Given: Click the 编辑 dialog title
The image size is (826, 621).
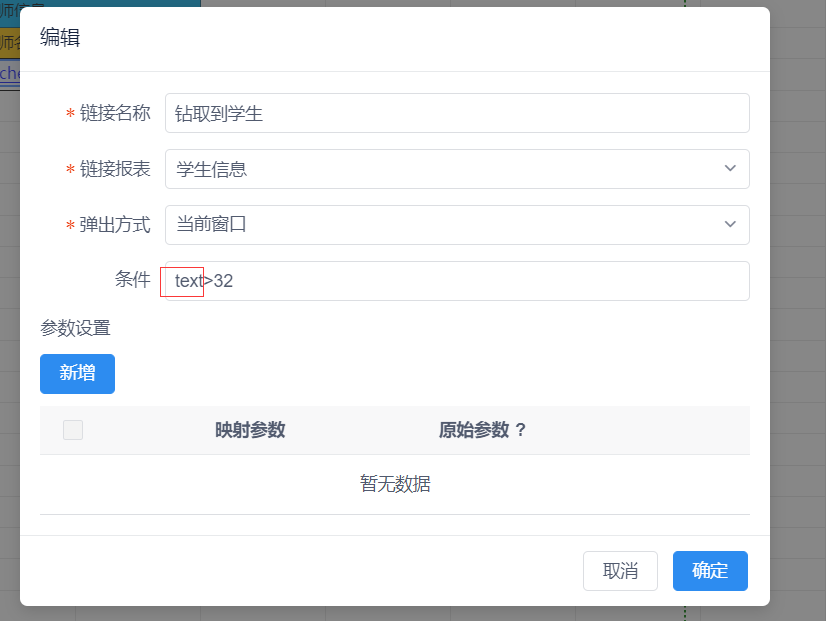Looking at the screenshot, I should pos(60,37).
